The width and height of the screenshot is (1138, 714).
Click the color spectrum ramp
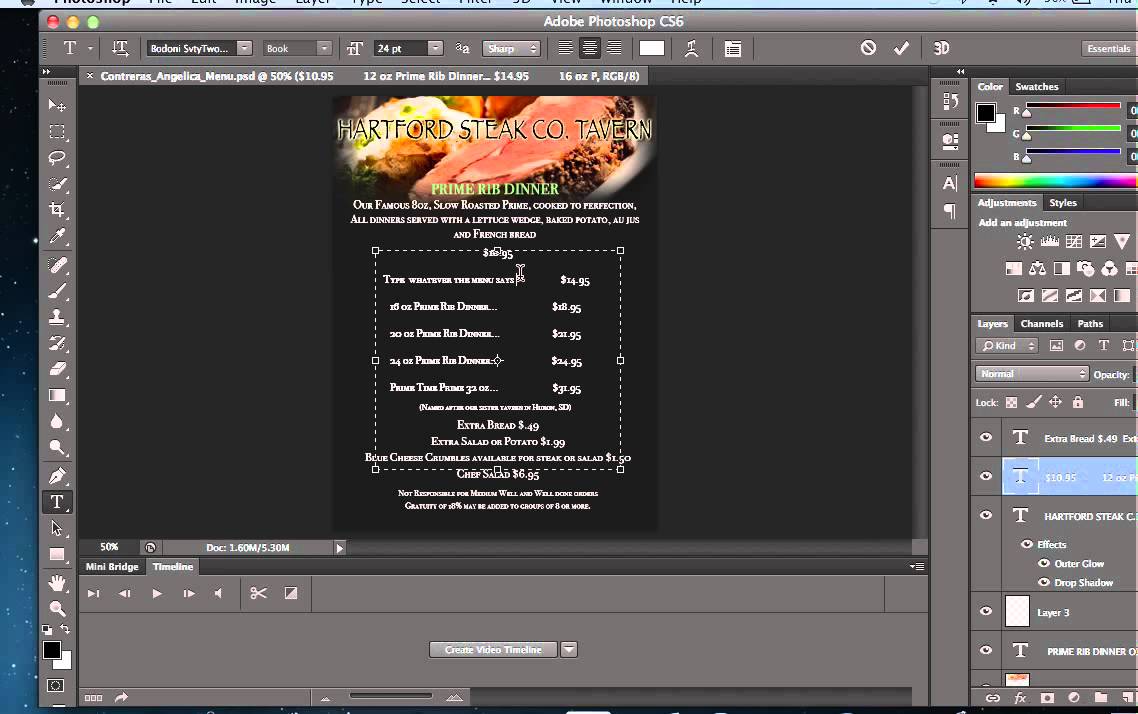point(1055,181)
